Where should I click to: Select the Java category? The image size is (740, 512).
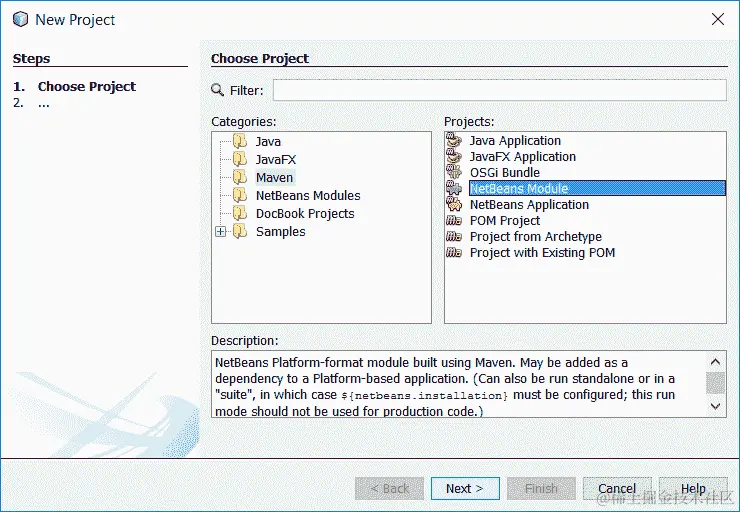[x=268, y=142]
